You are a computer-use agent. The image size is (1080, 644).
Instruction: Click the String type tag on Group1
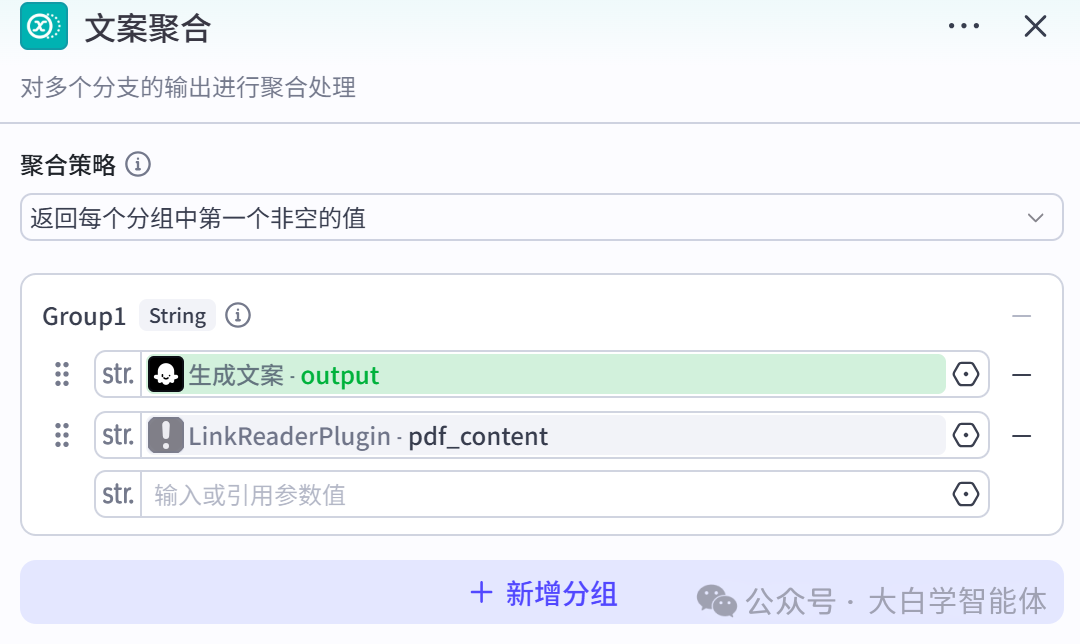177,315
